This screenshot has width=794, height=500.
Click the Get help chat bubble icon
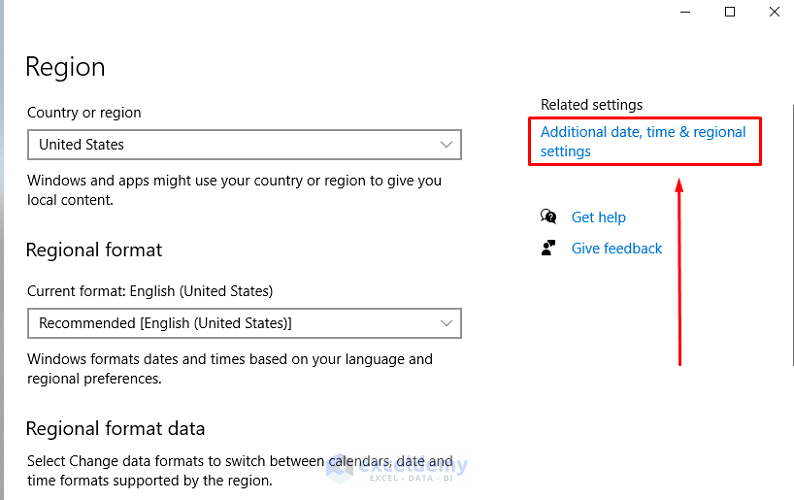(548, 217)
